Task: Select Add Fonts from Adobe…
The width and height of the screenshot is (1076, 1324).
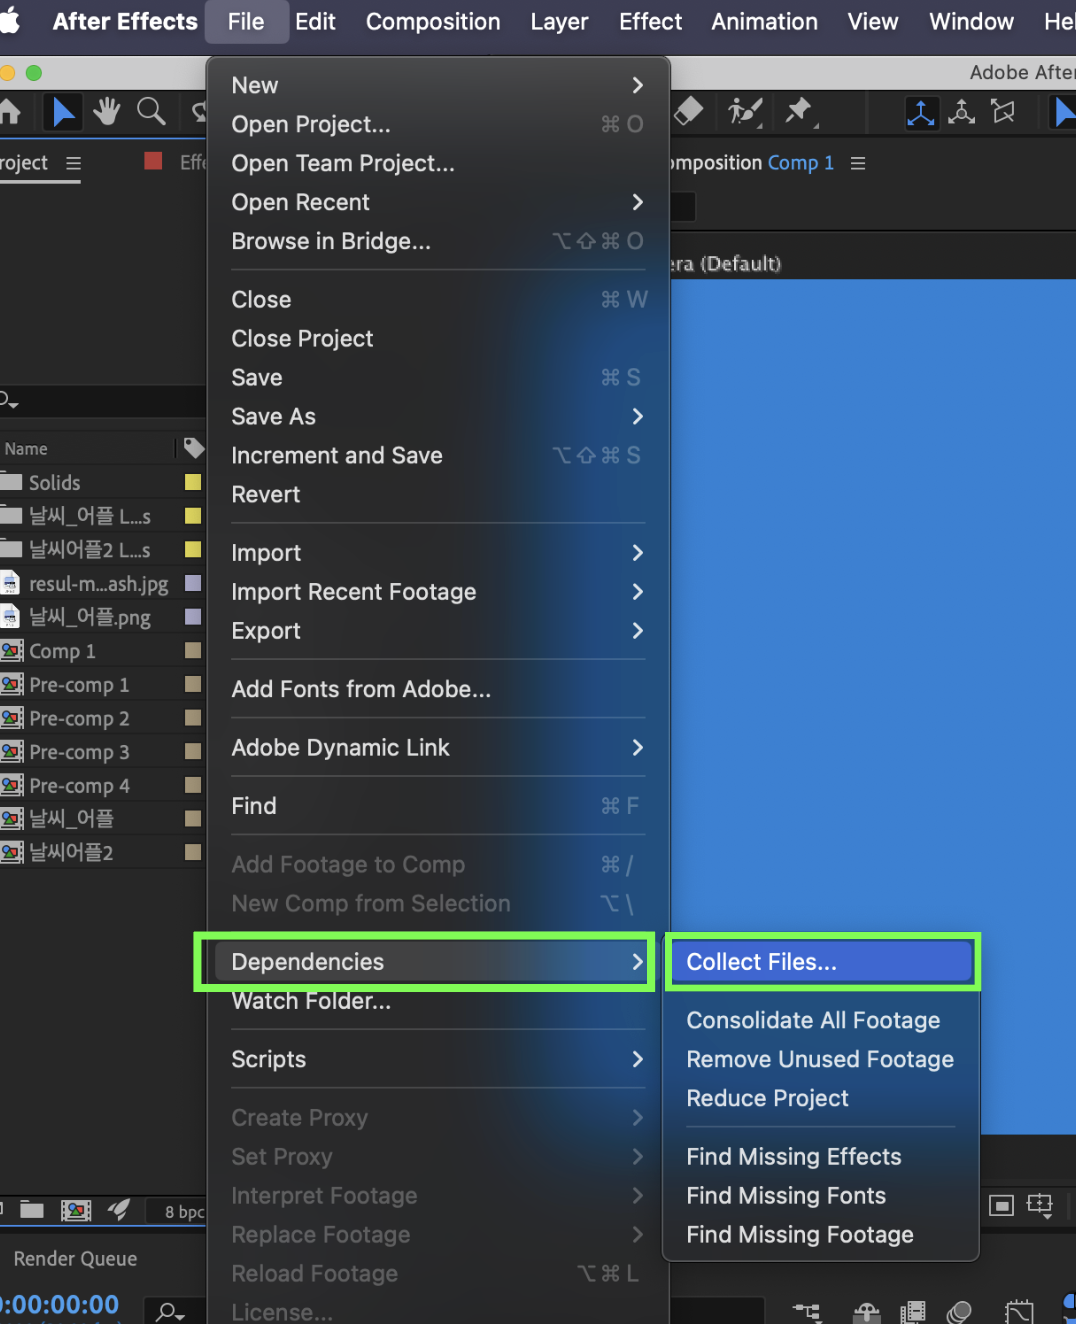Action: coord(438,689)
